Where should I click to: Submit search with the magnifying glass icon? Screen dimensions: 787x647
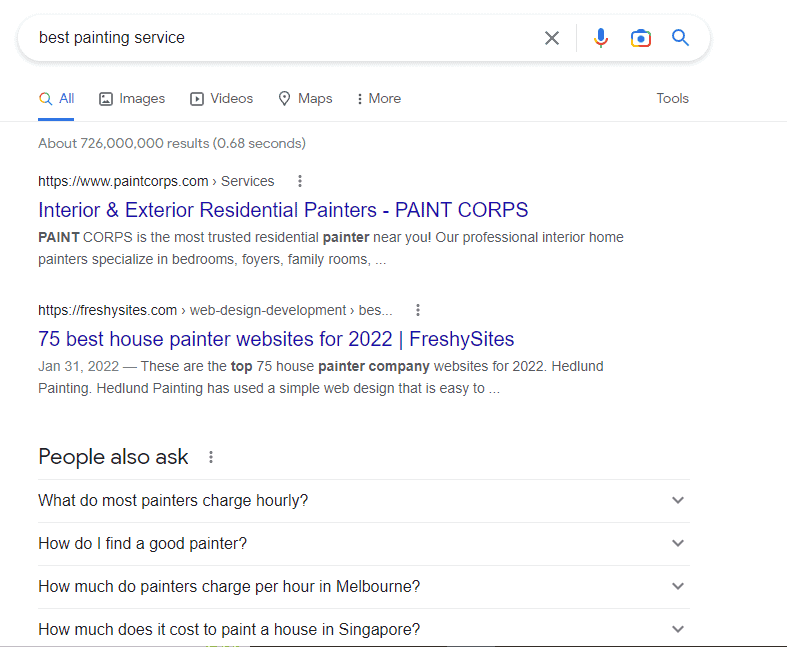point(680,38)
